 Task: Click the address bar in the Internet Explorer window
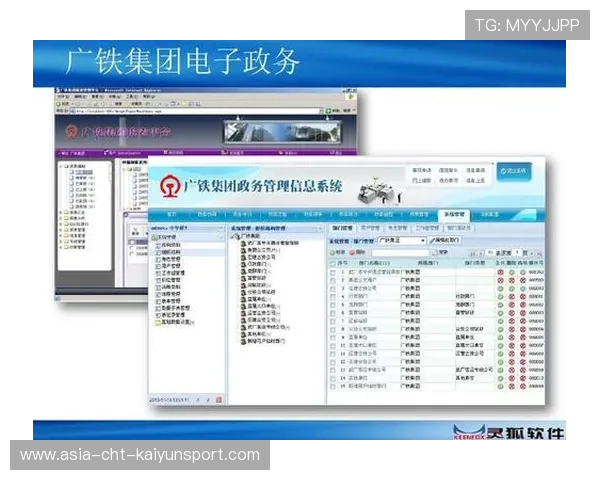coord(196,111)
